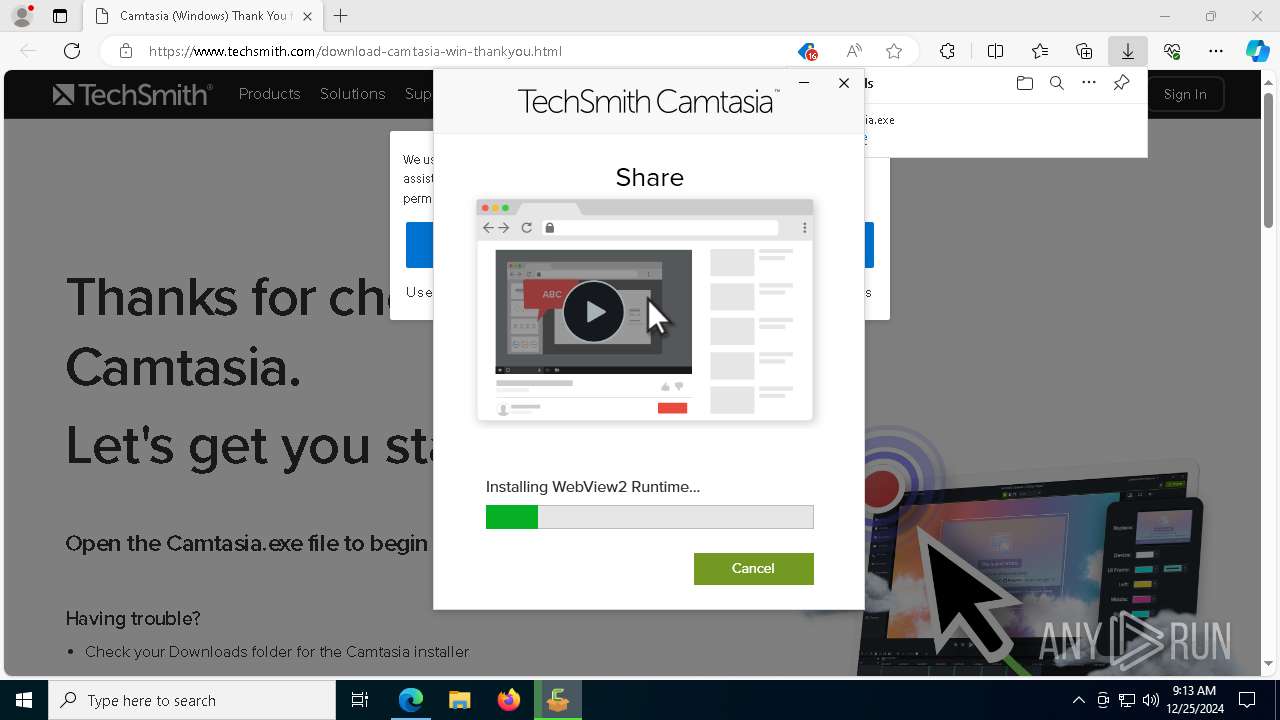
Task: Click Sign In on TechSmith site
Action: click(x=1185, y=94)
